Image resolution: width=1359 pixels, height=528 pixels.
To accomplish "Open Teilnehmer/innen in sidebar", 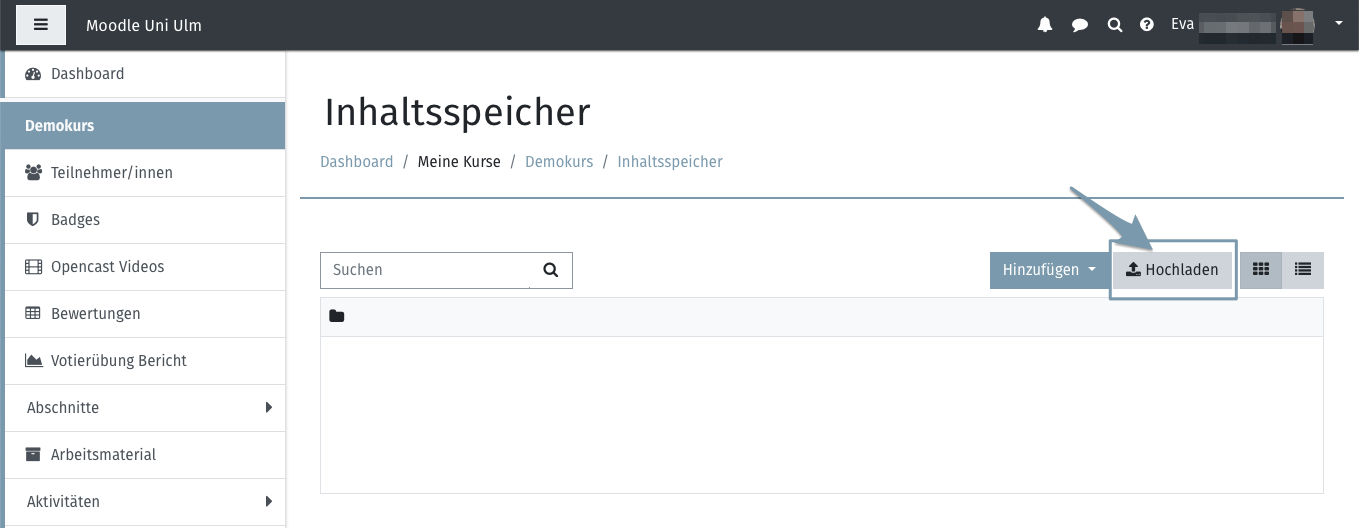I will tap(112, 173).
